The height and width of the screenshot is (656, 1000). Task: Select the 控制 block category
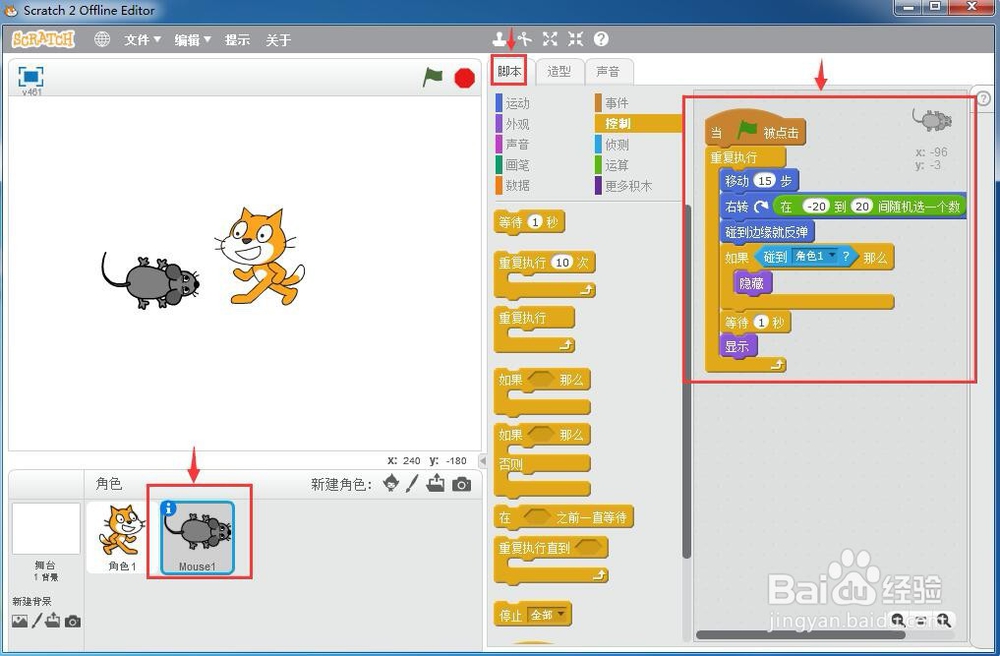click(x=638, y=123)
